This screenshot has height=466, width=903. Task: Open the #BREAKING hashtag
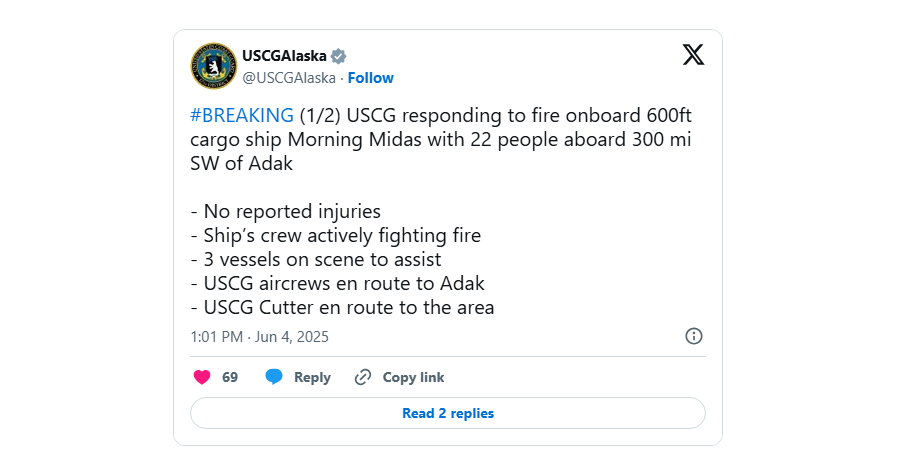242,115
